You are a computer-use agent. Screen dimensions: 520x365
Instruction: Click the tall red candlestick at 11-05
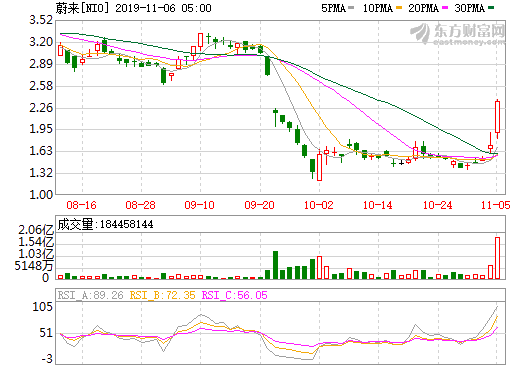pos(497,119)
